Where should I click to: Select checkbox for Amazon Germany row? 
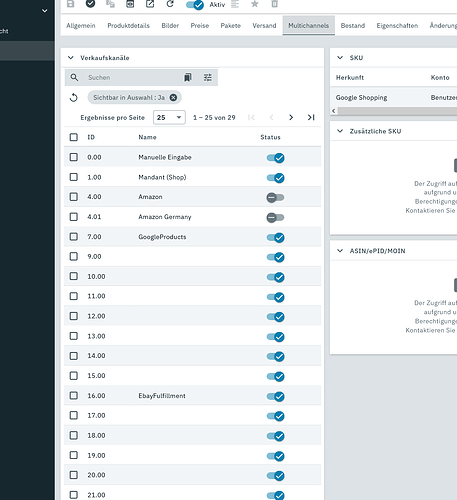point(74,217)
